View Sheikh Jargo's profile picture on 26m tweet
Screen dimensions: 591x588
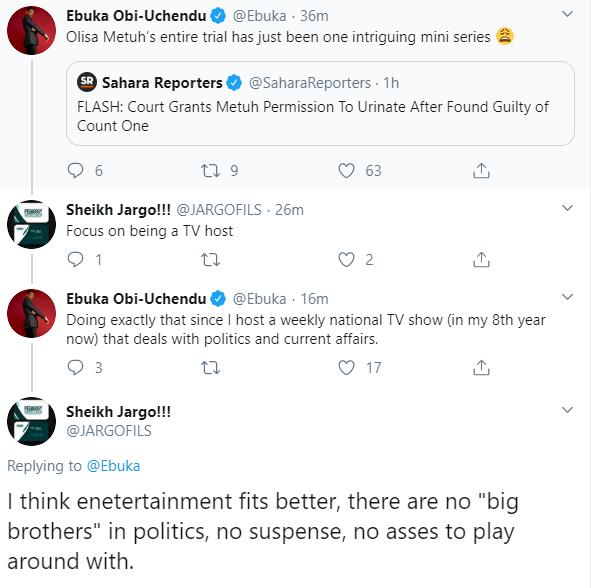[32, 224]
